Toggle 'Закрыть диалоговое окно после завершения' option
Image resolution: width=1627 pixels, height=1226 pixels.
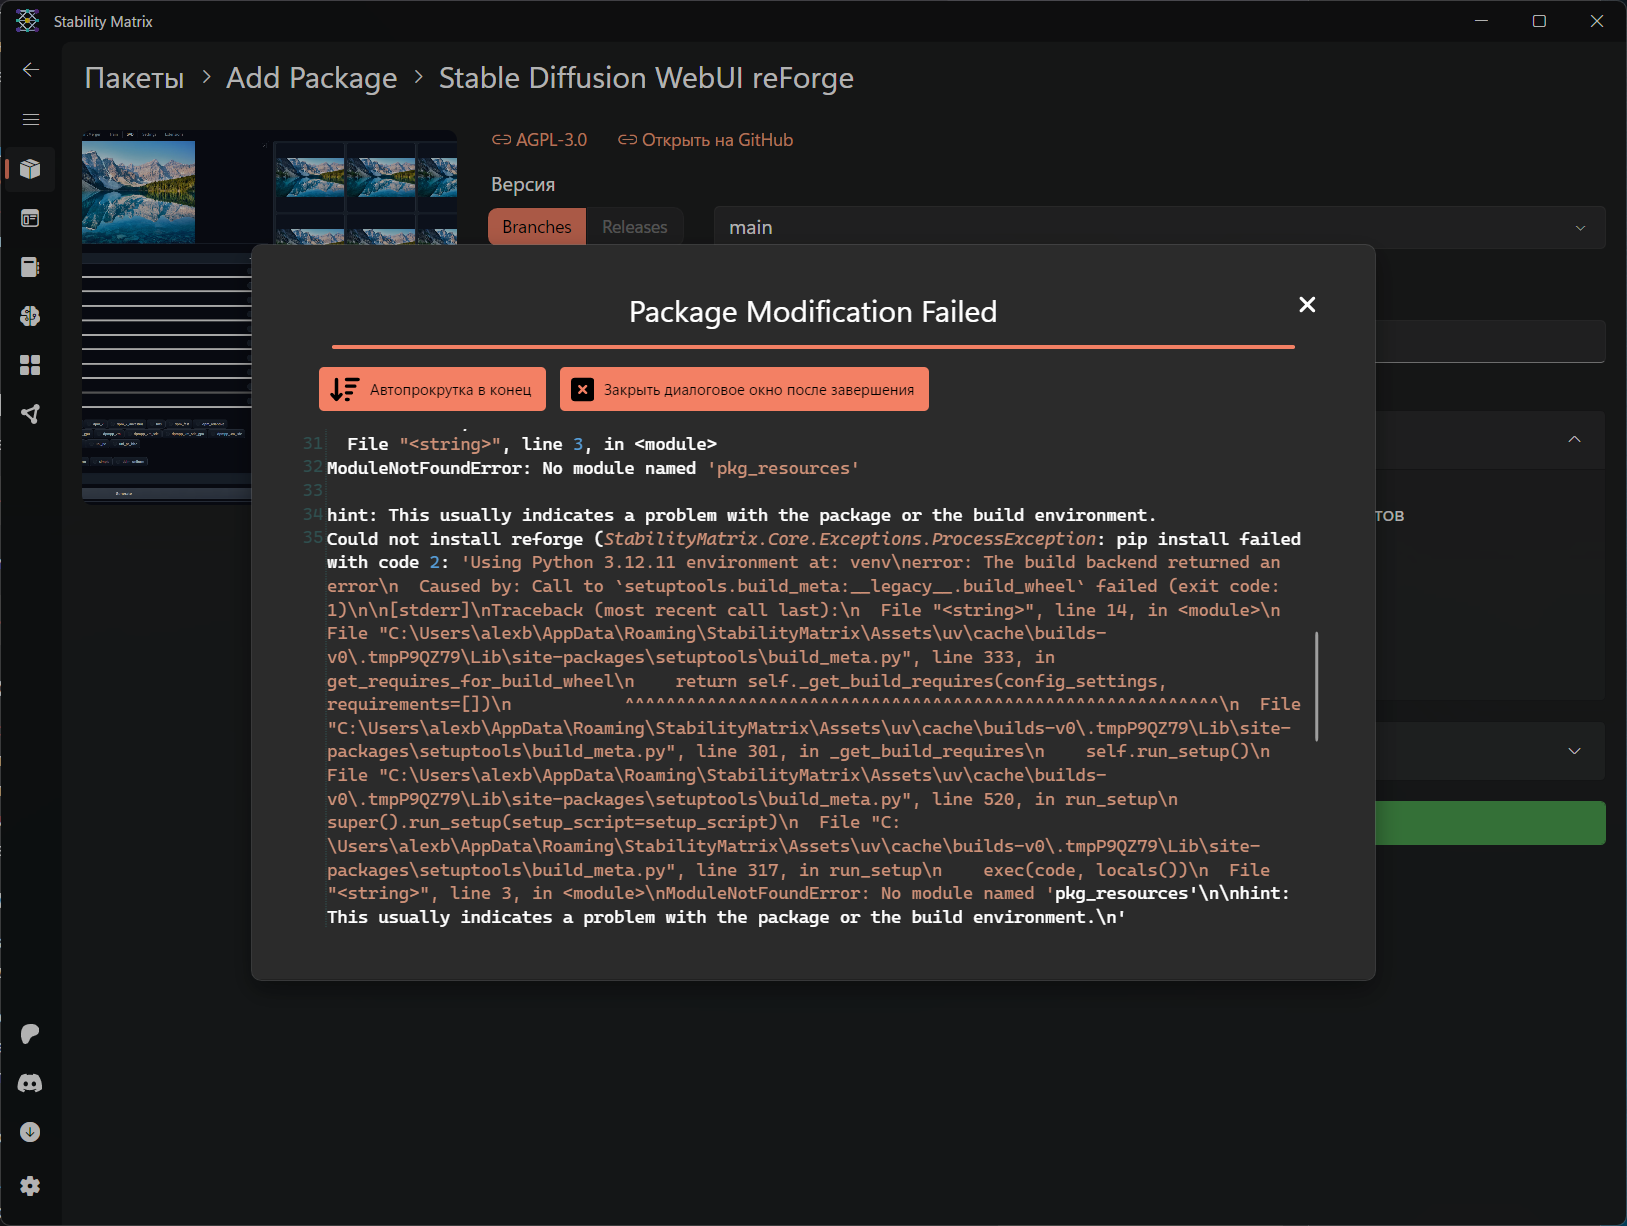pyautogui.click(x=744, y=389)
